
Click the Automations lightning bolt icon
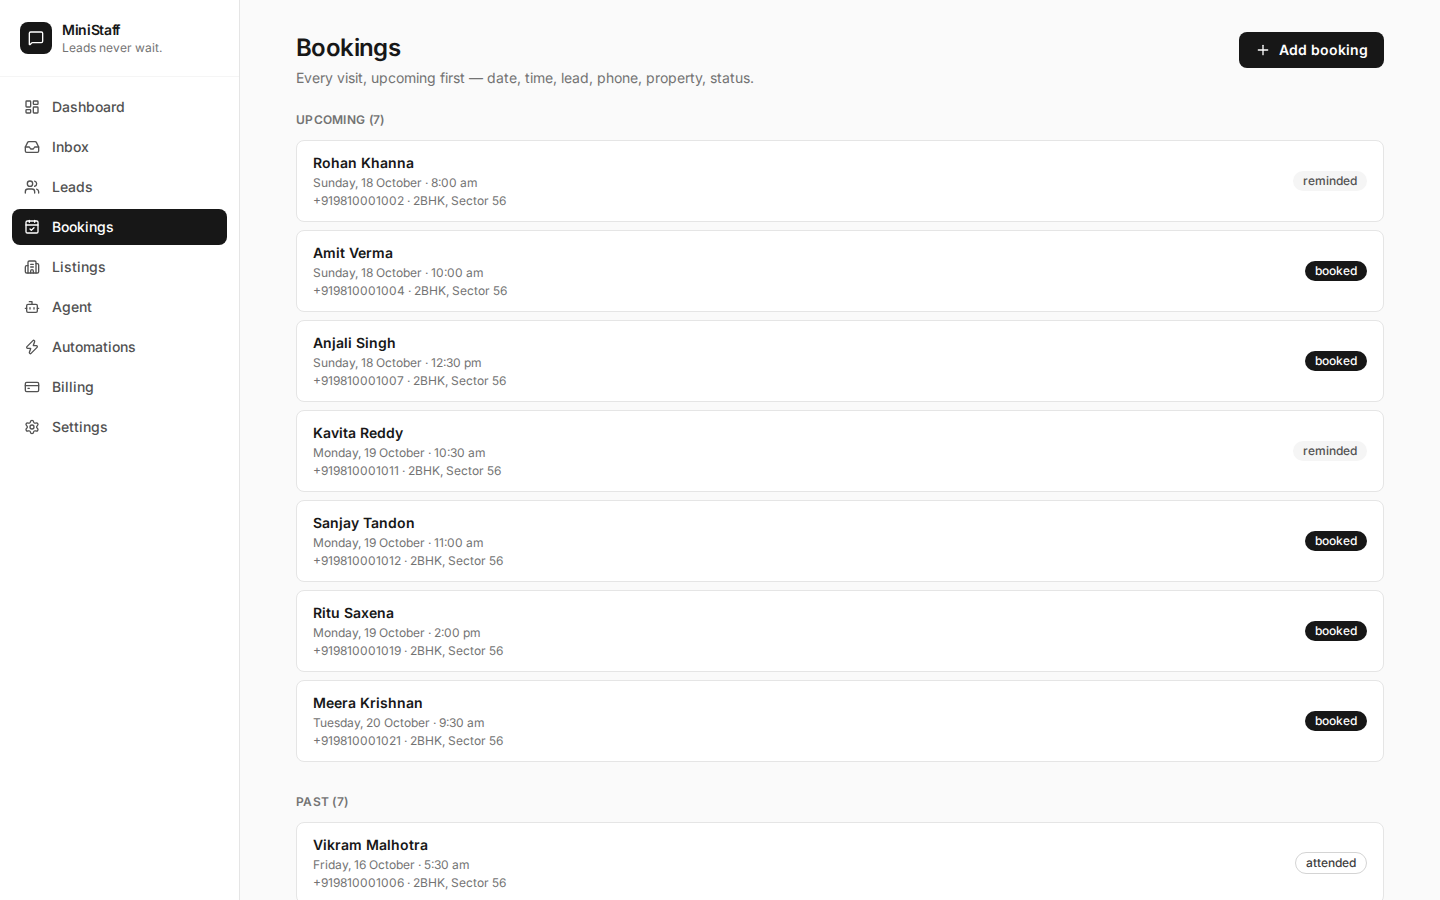click(x=32, y=347)
